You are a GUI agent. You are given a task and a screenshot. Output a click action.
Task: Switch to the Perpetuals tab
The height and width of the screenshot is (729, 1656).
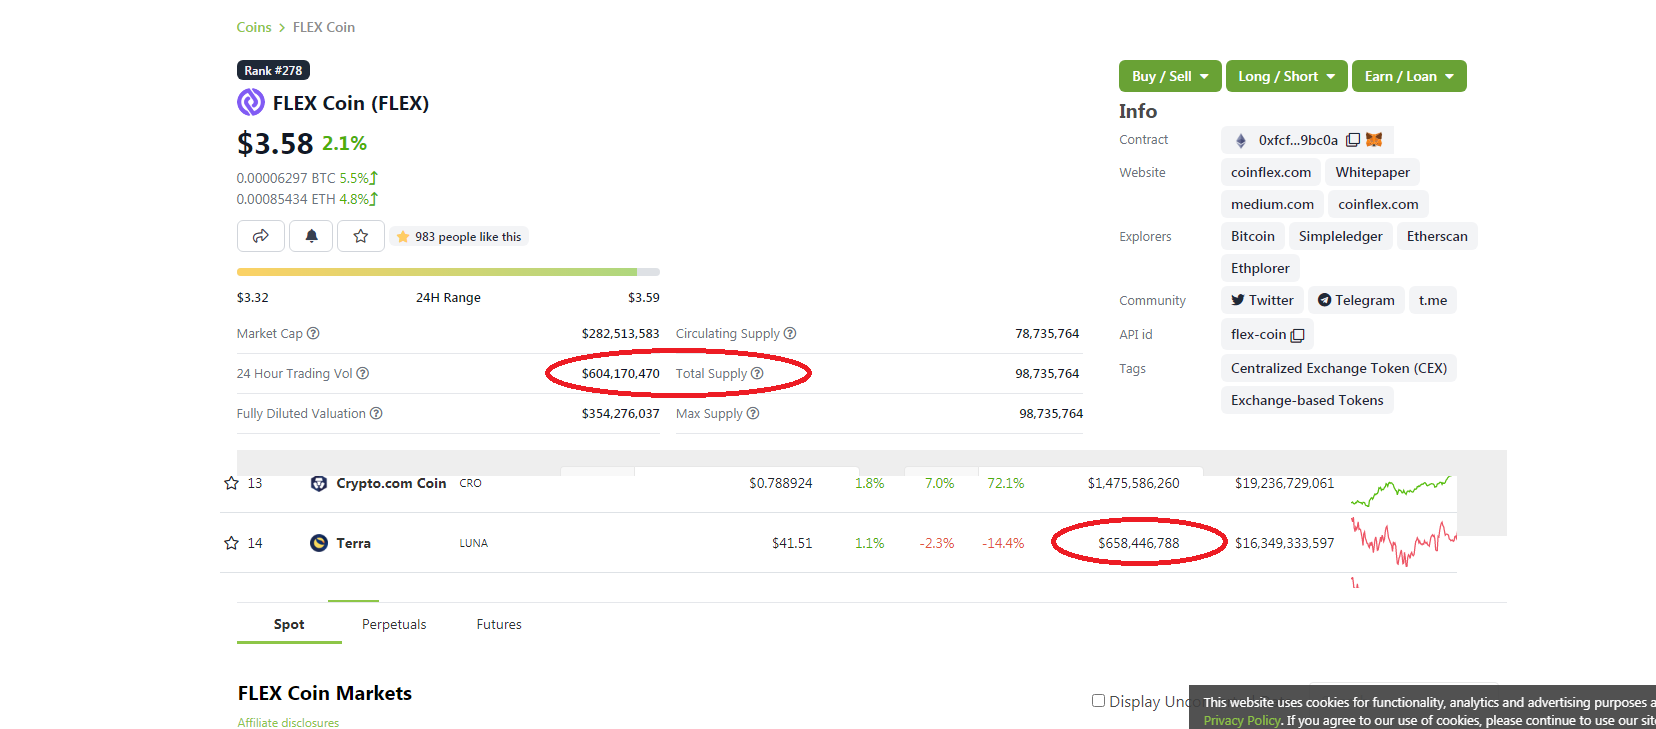(394, 624)
